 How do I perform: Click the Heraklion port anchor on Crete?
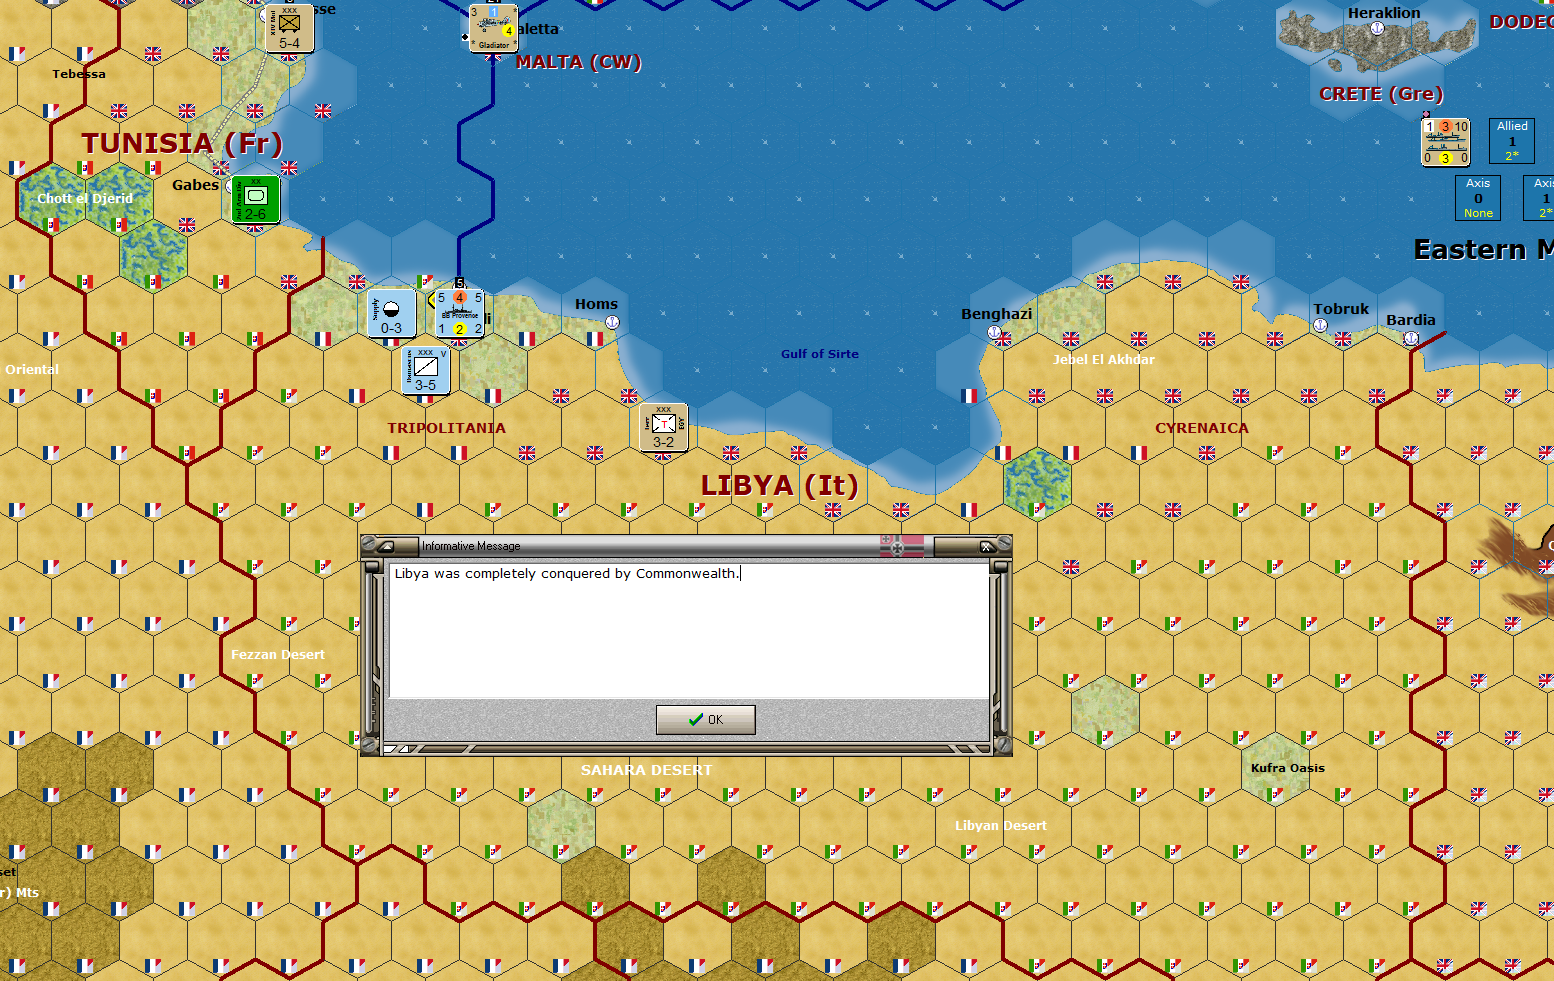(1377, 28)
